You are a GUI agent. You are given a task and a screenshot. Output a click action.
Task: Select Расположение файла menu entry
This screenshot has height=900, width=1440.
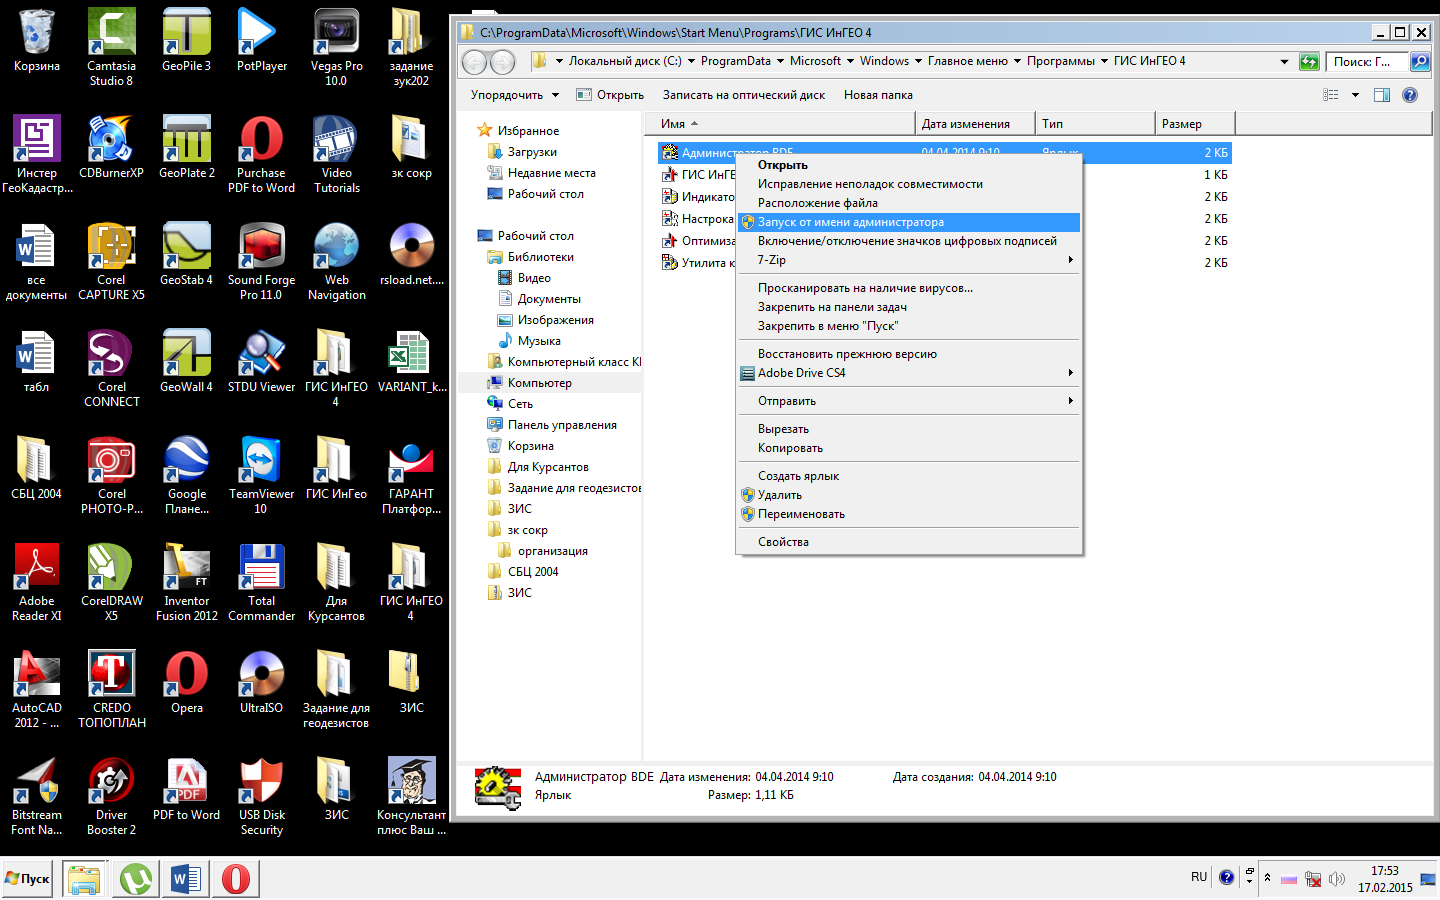point(909,203)
